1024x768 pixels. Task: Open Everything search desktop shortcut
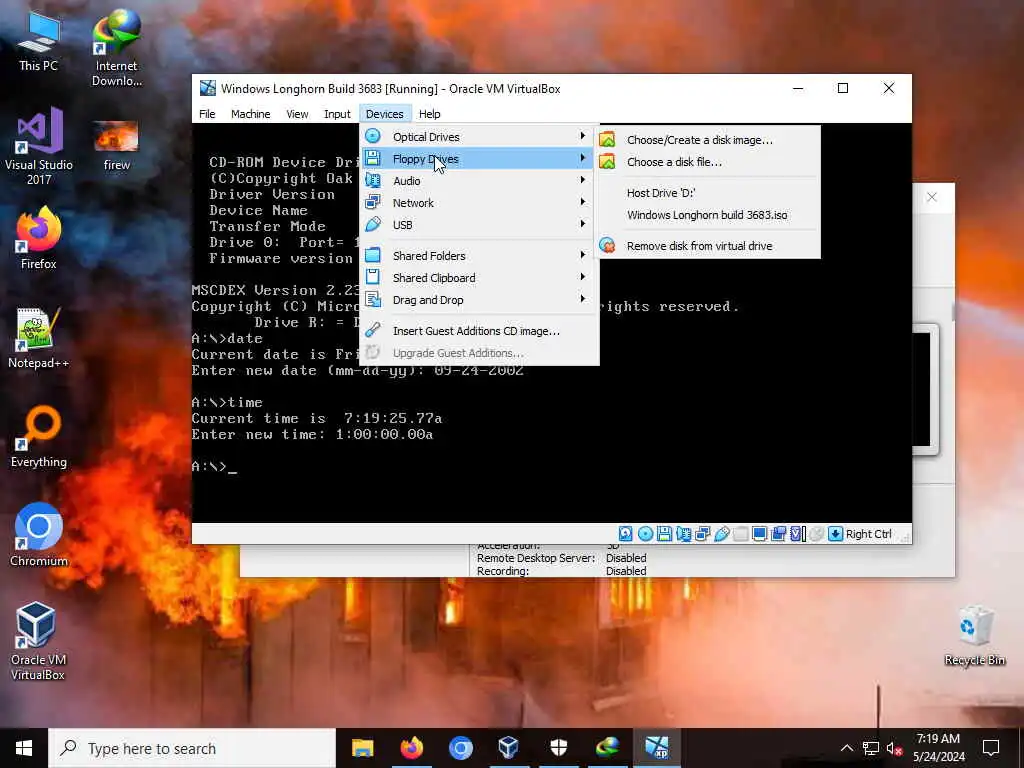pyautogui.click(x=39, y=437)
